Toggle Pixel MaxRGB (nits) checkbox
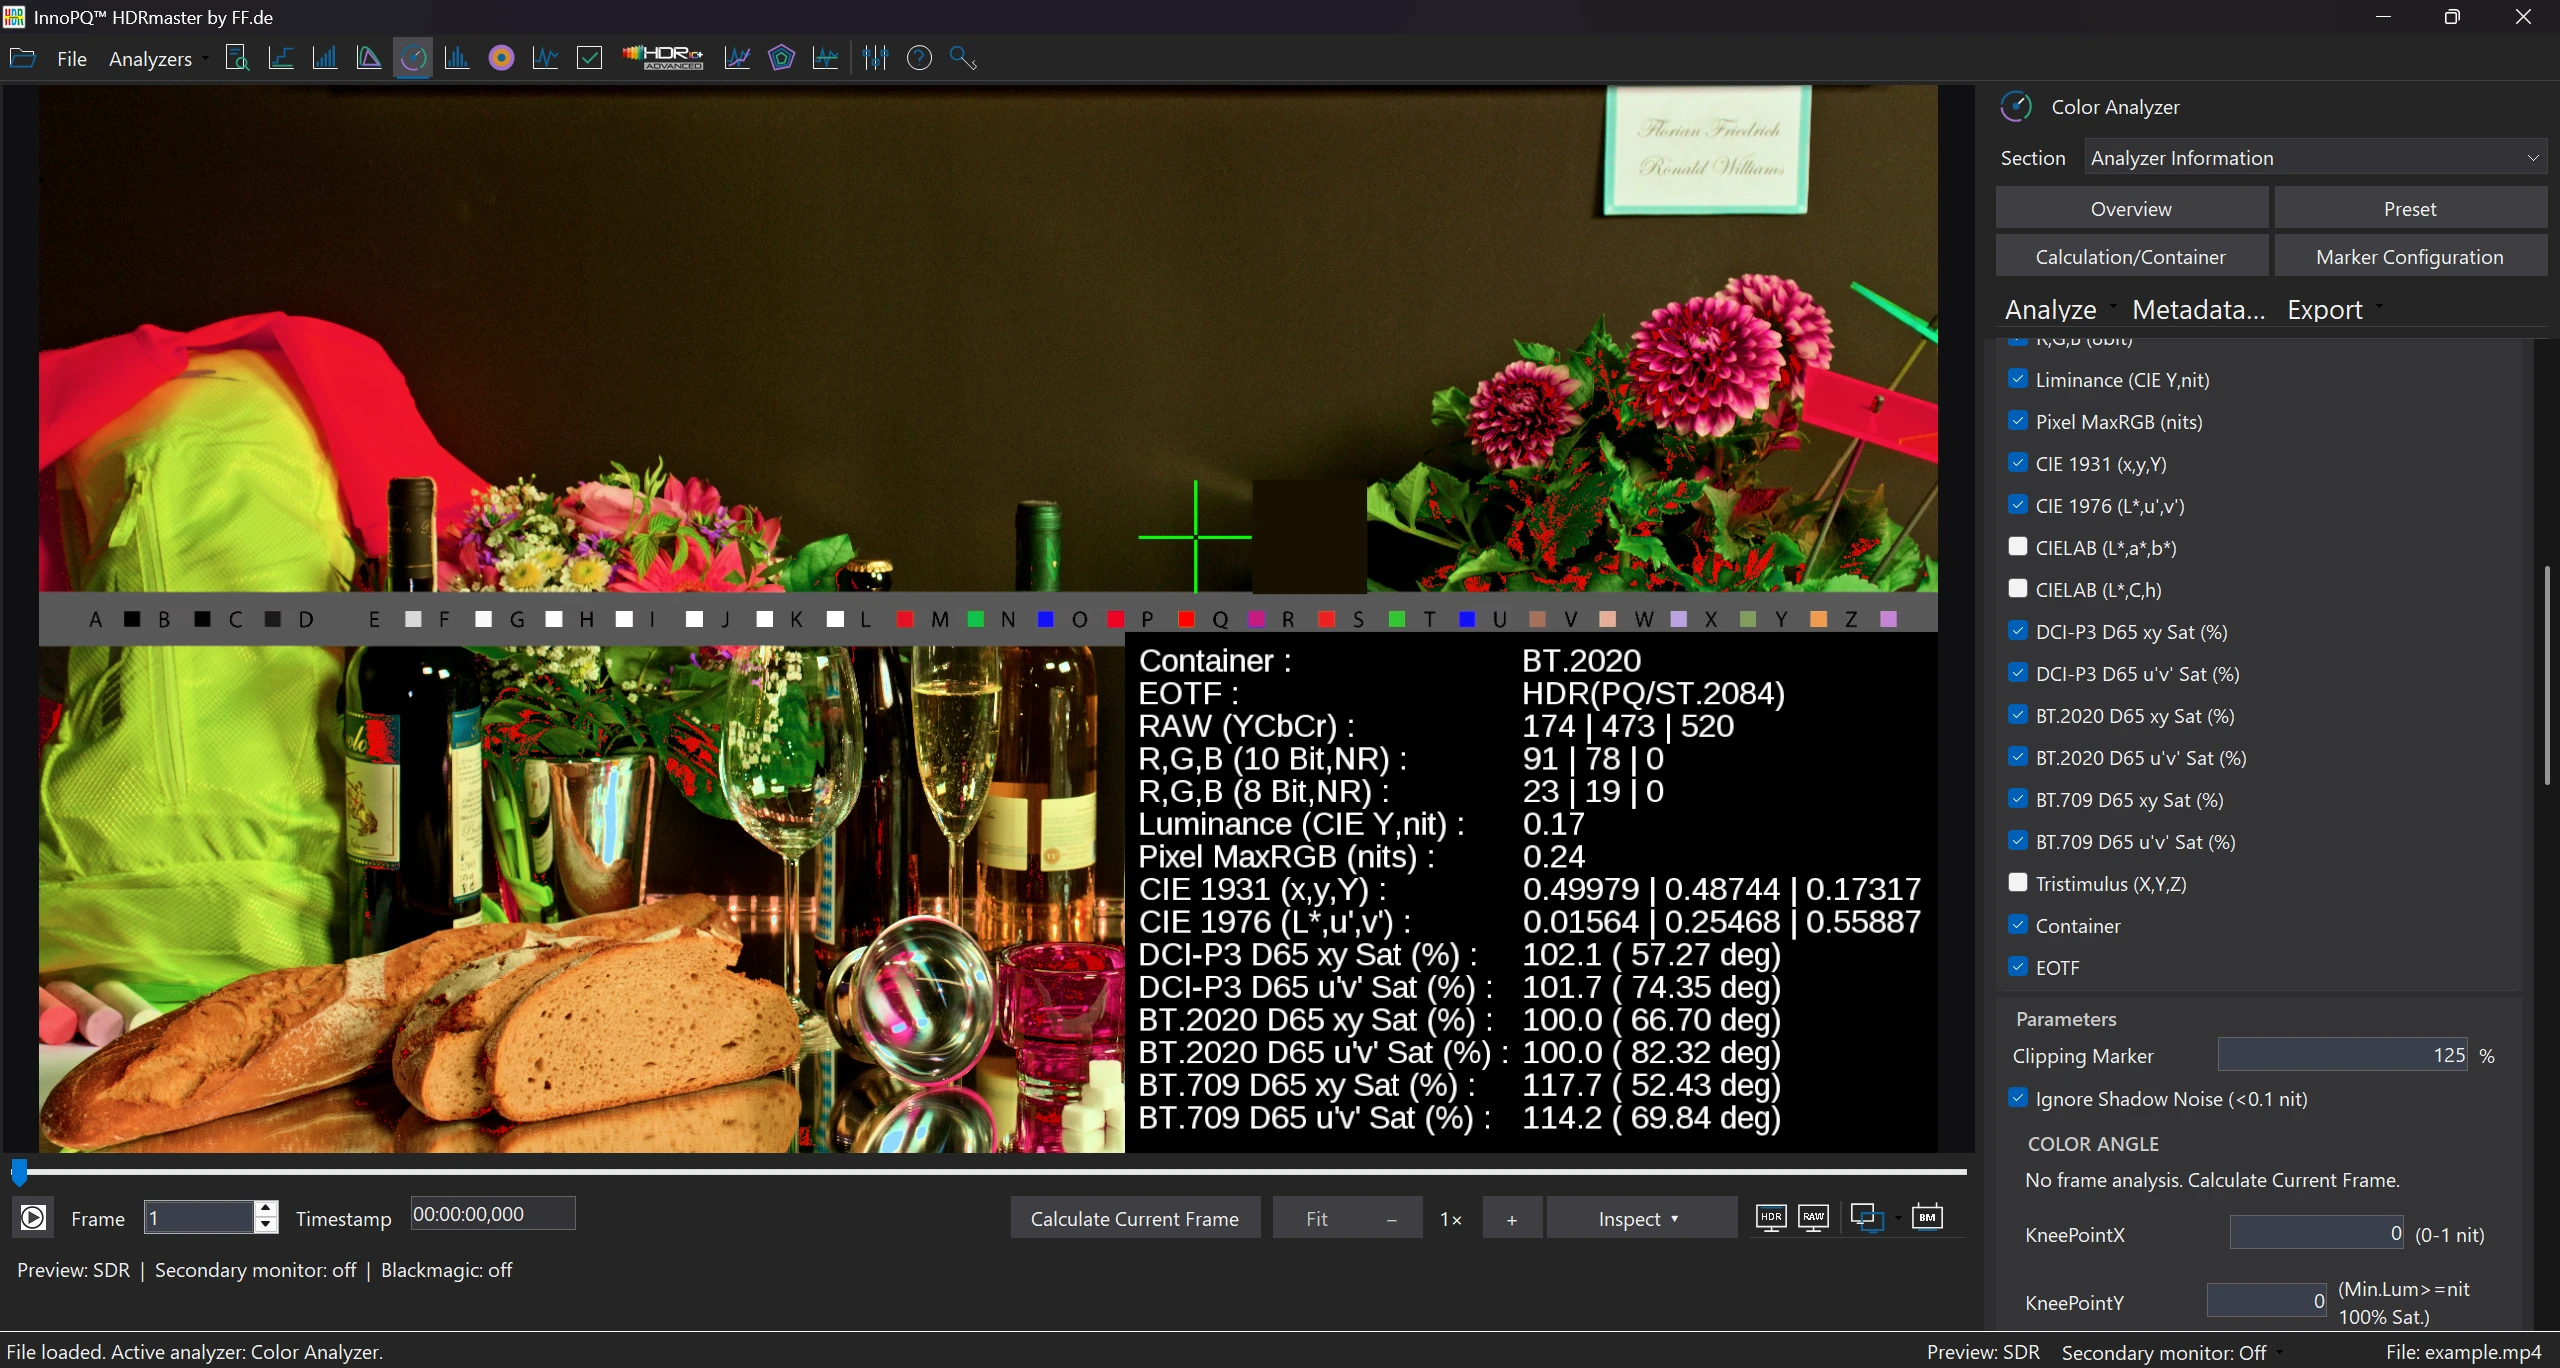The image size is (2560, 1368). pos(2018,421)
